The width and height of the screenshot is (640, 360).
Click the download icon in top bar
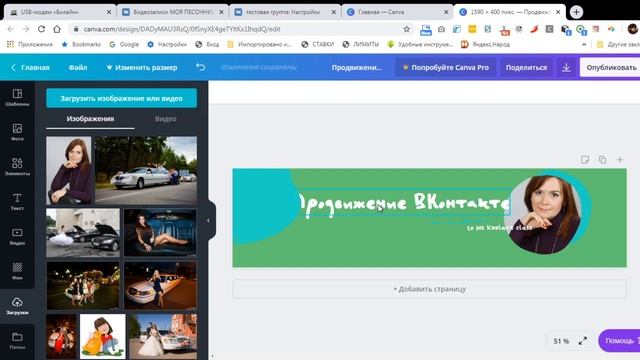coord(566,67)
